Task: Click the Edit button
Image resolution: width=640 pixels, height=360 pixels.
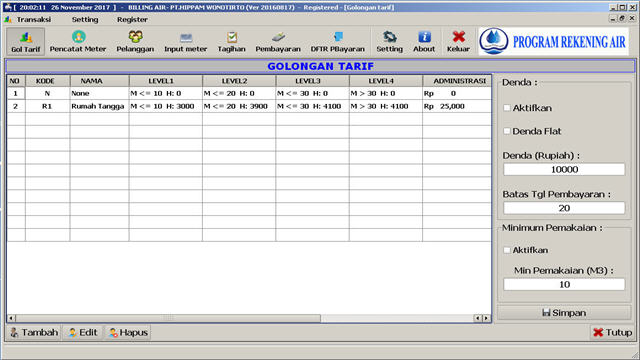Action: click(x=83, y=333)
